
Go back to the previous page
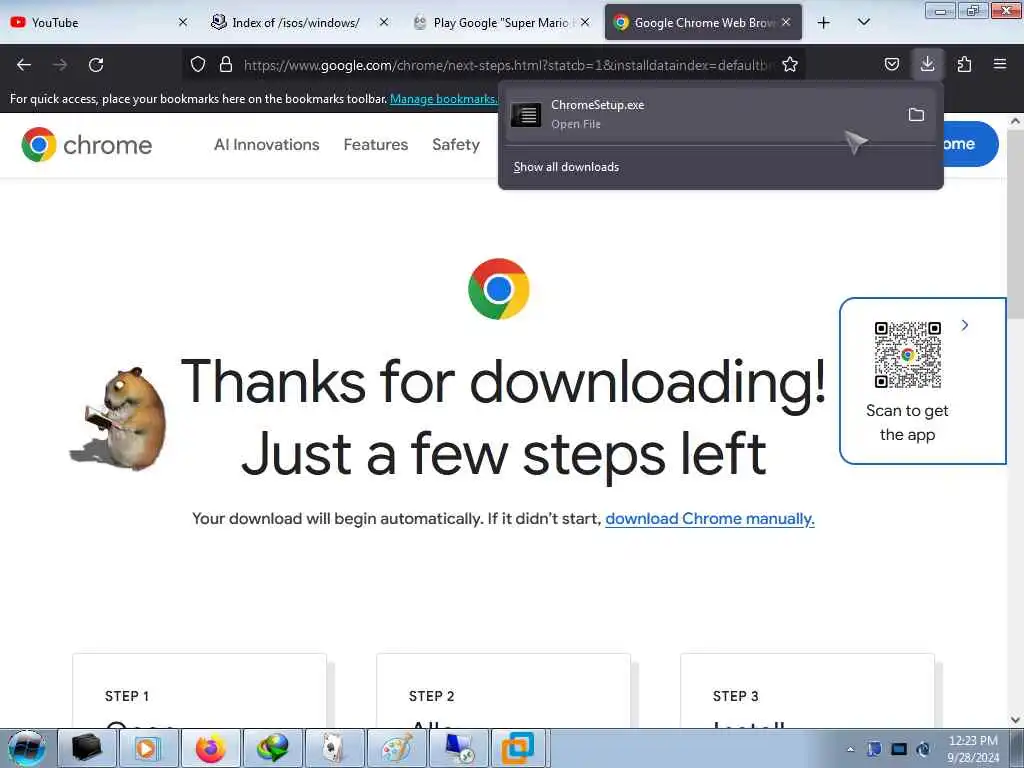[24, 65]
